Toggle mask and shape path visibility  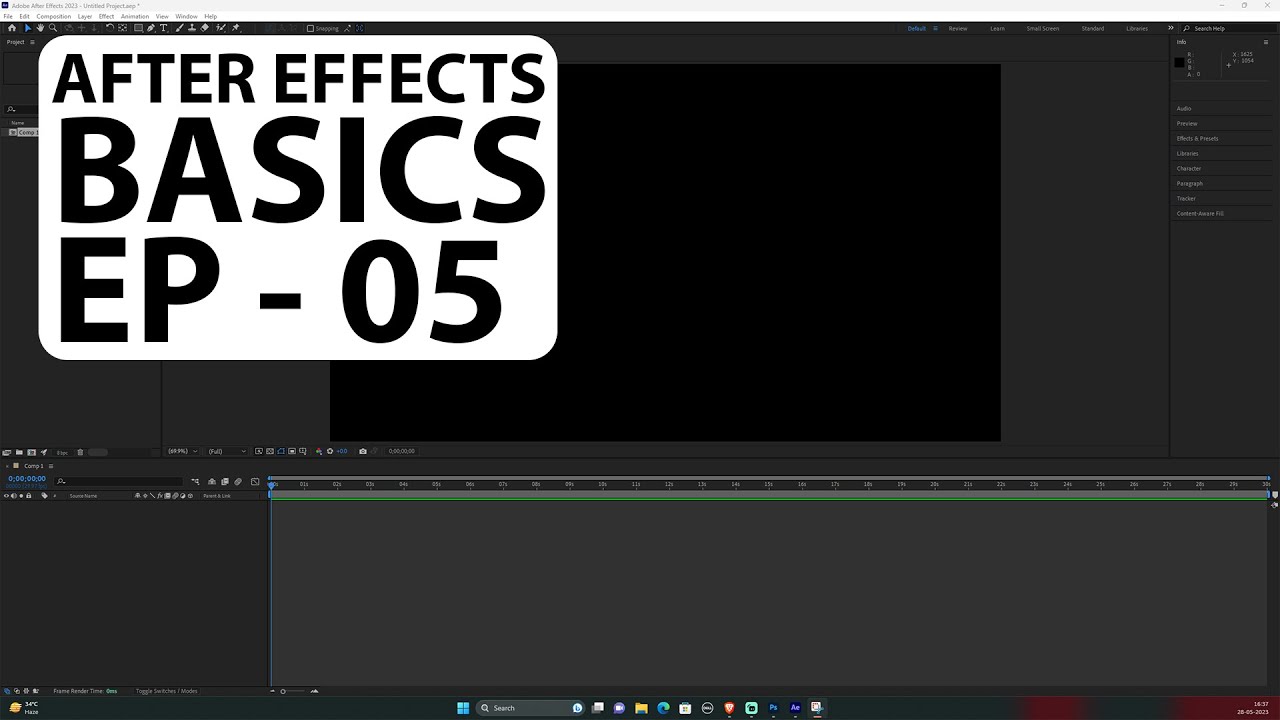tap(281, 451)
